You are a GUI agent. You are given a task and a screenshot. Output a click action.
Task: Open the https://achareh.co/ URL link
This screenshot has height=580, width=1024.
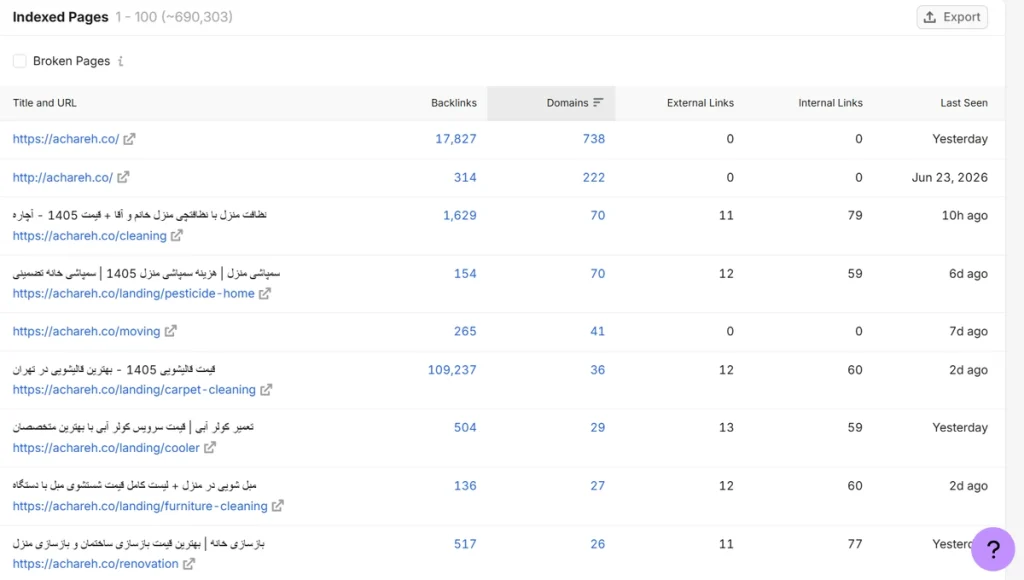coord(66,138)
